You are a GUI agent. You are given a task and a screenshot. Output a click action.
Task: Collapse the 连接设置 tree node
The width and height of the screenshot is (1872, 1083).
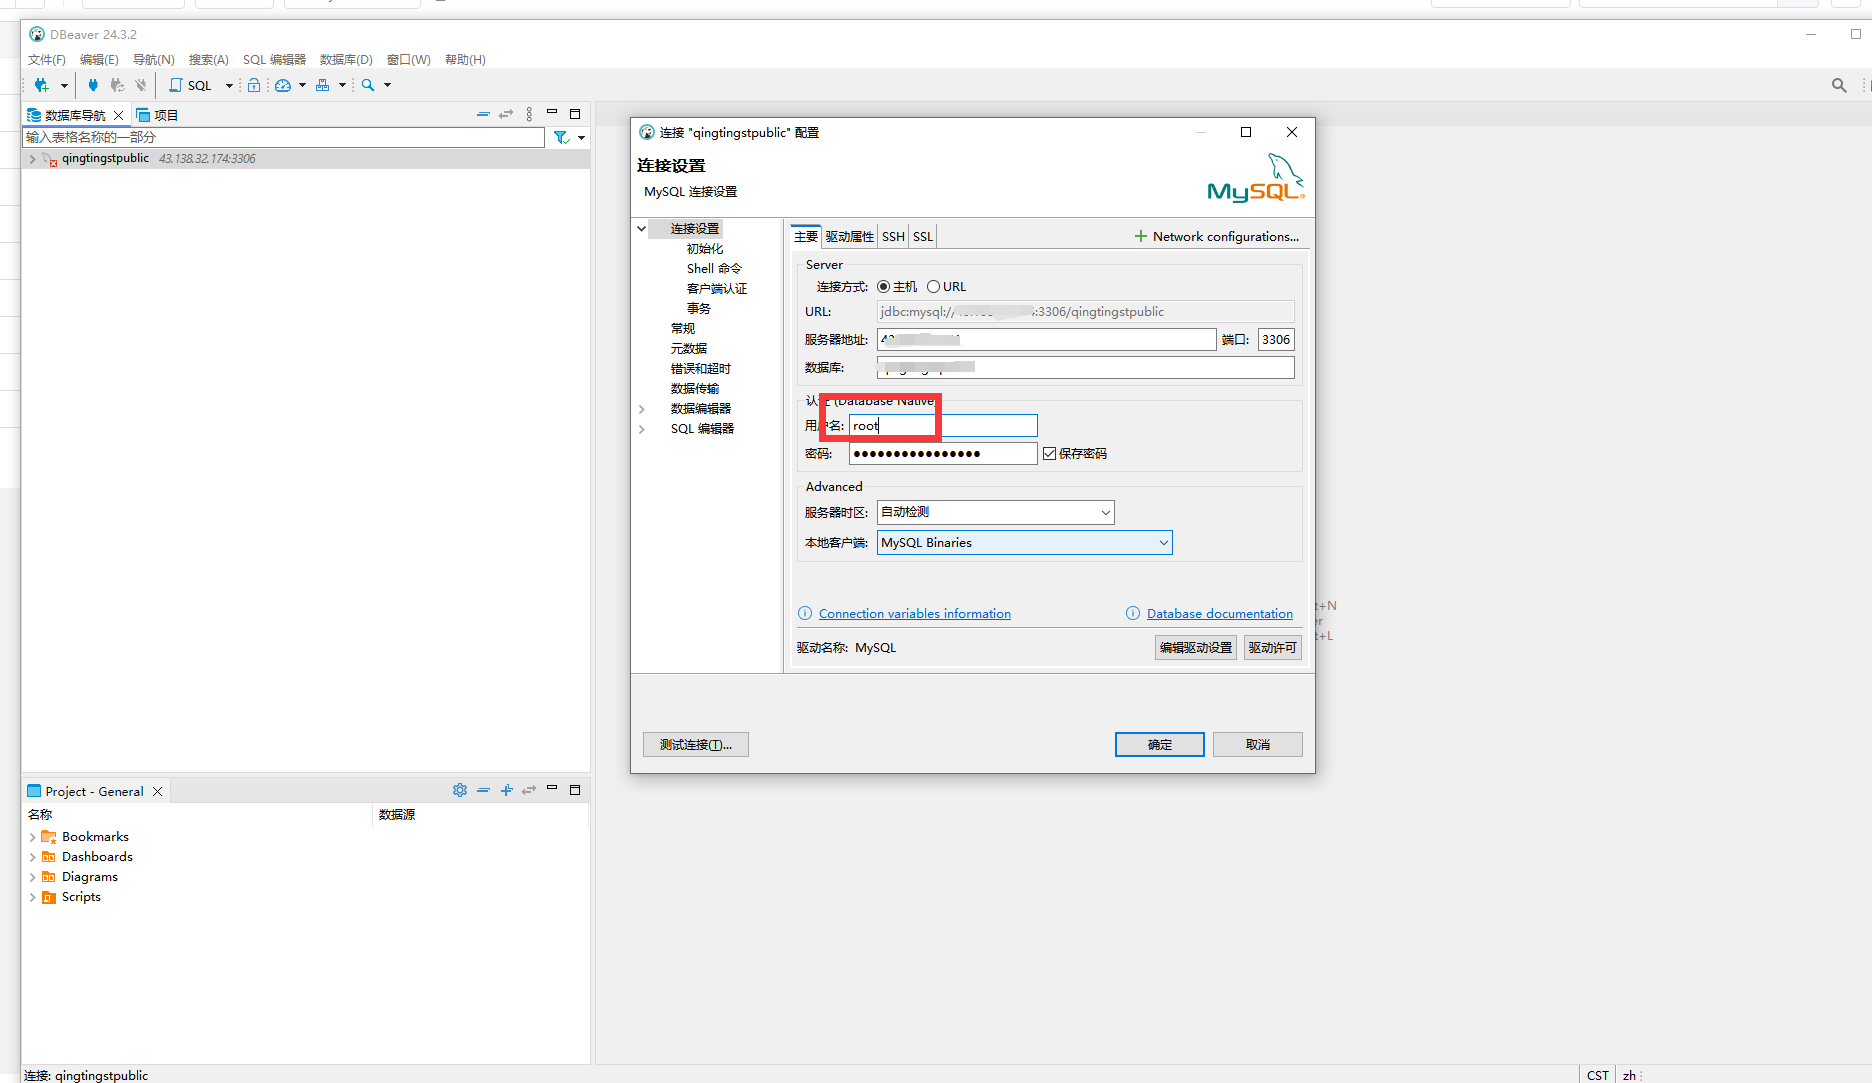pos(642,229)
